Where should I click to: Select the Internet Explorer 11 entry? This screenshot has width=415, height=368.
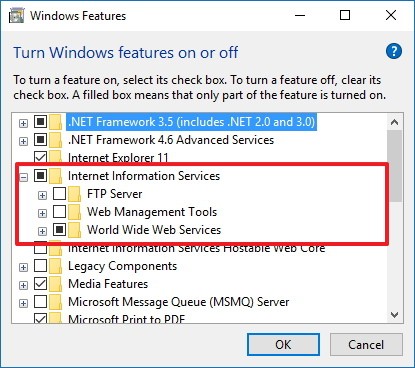pos(118,158)
